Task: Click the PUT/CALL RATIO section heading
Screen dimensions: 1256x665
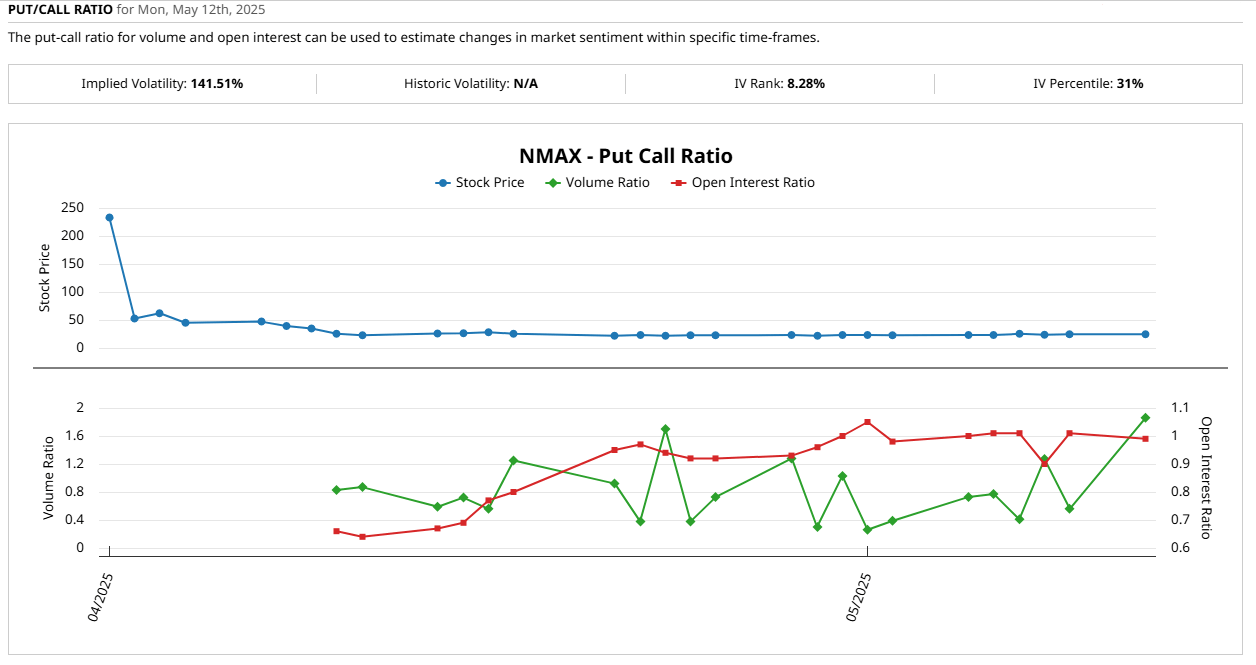Action: pyautogui.click(x=58, y=9)
